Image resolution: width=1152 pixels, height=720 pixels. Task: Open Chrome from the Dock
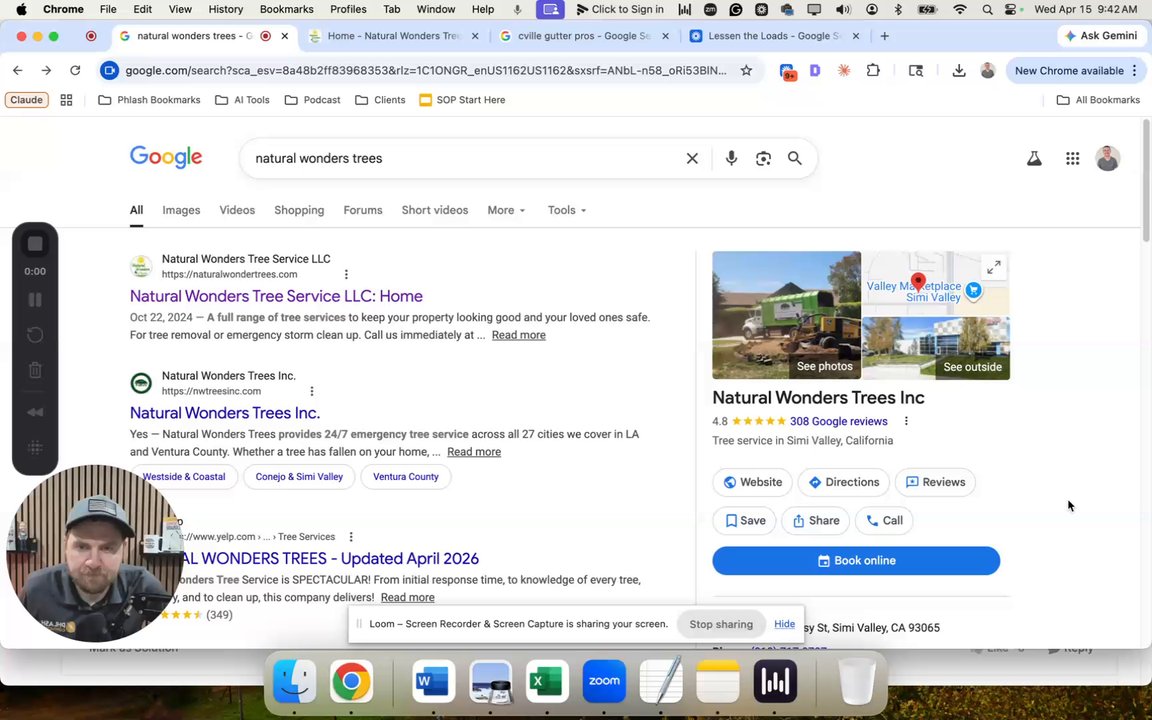[x=351, y=682]
